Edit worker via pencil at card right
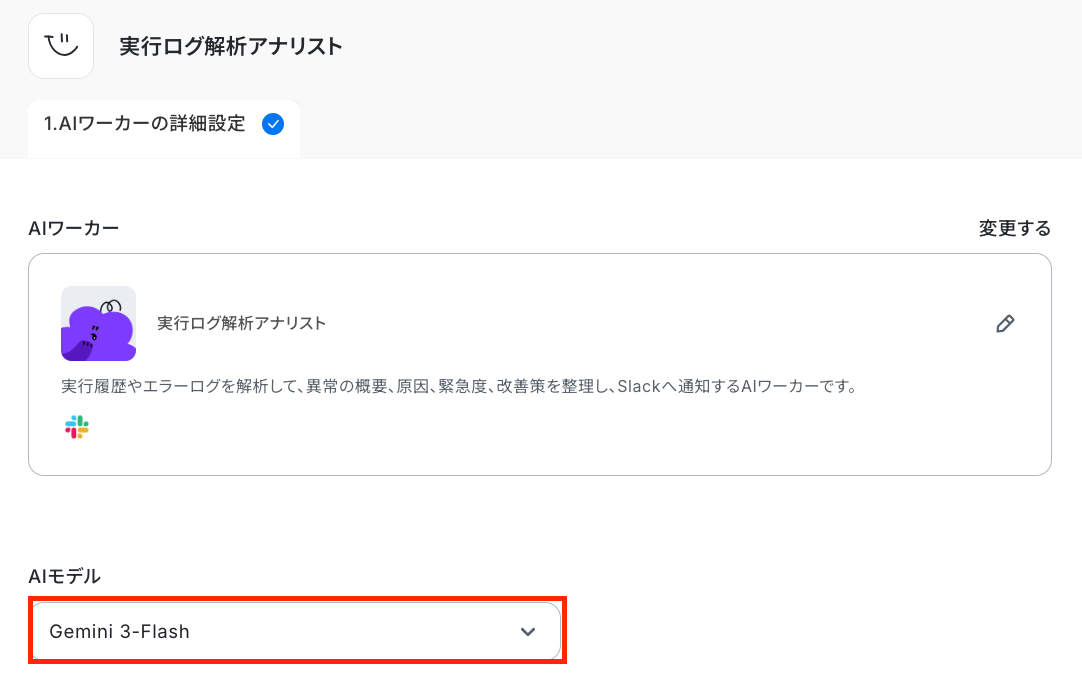The height and width of the screenshot is (684, 1082). 1005,324
